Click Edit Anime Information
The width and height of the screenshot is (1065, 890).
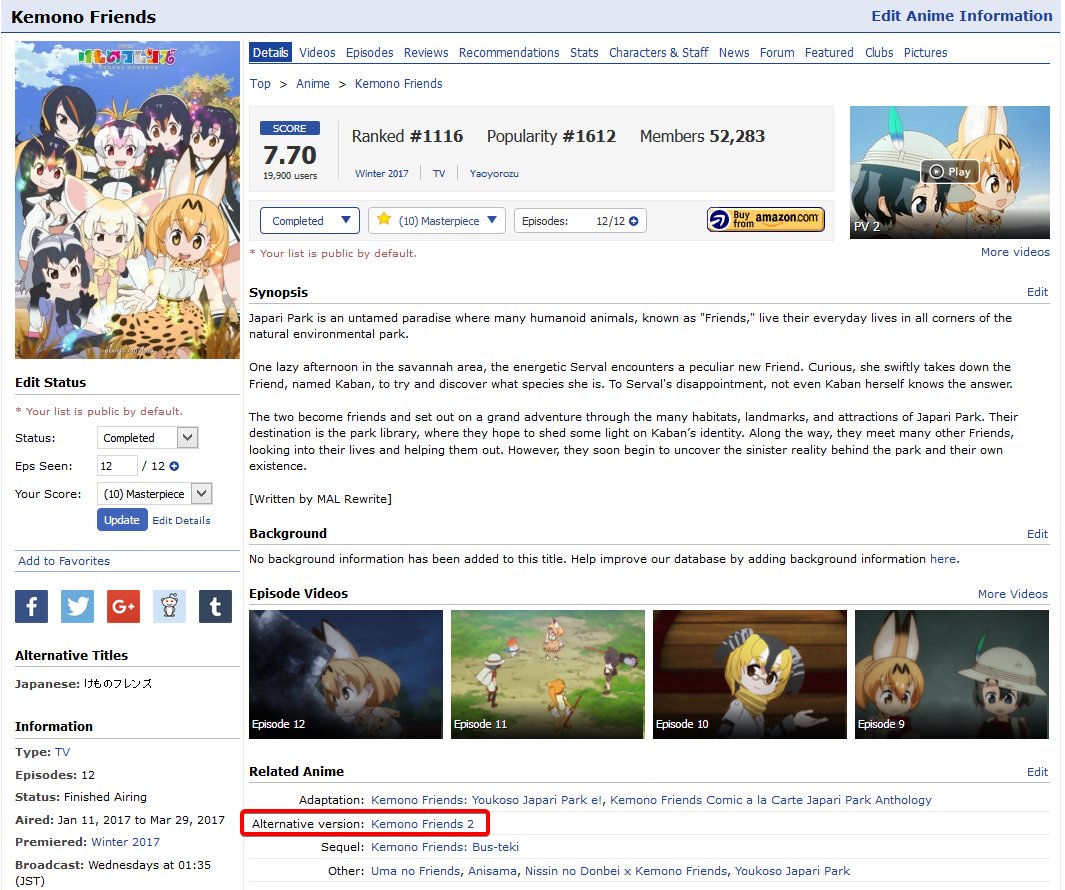pos(961,16)
